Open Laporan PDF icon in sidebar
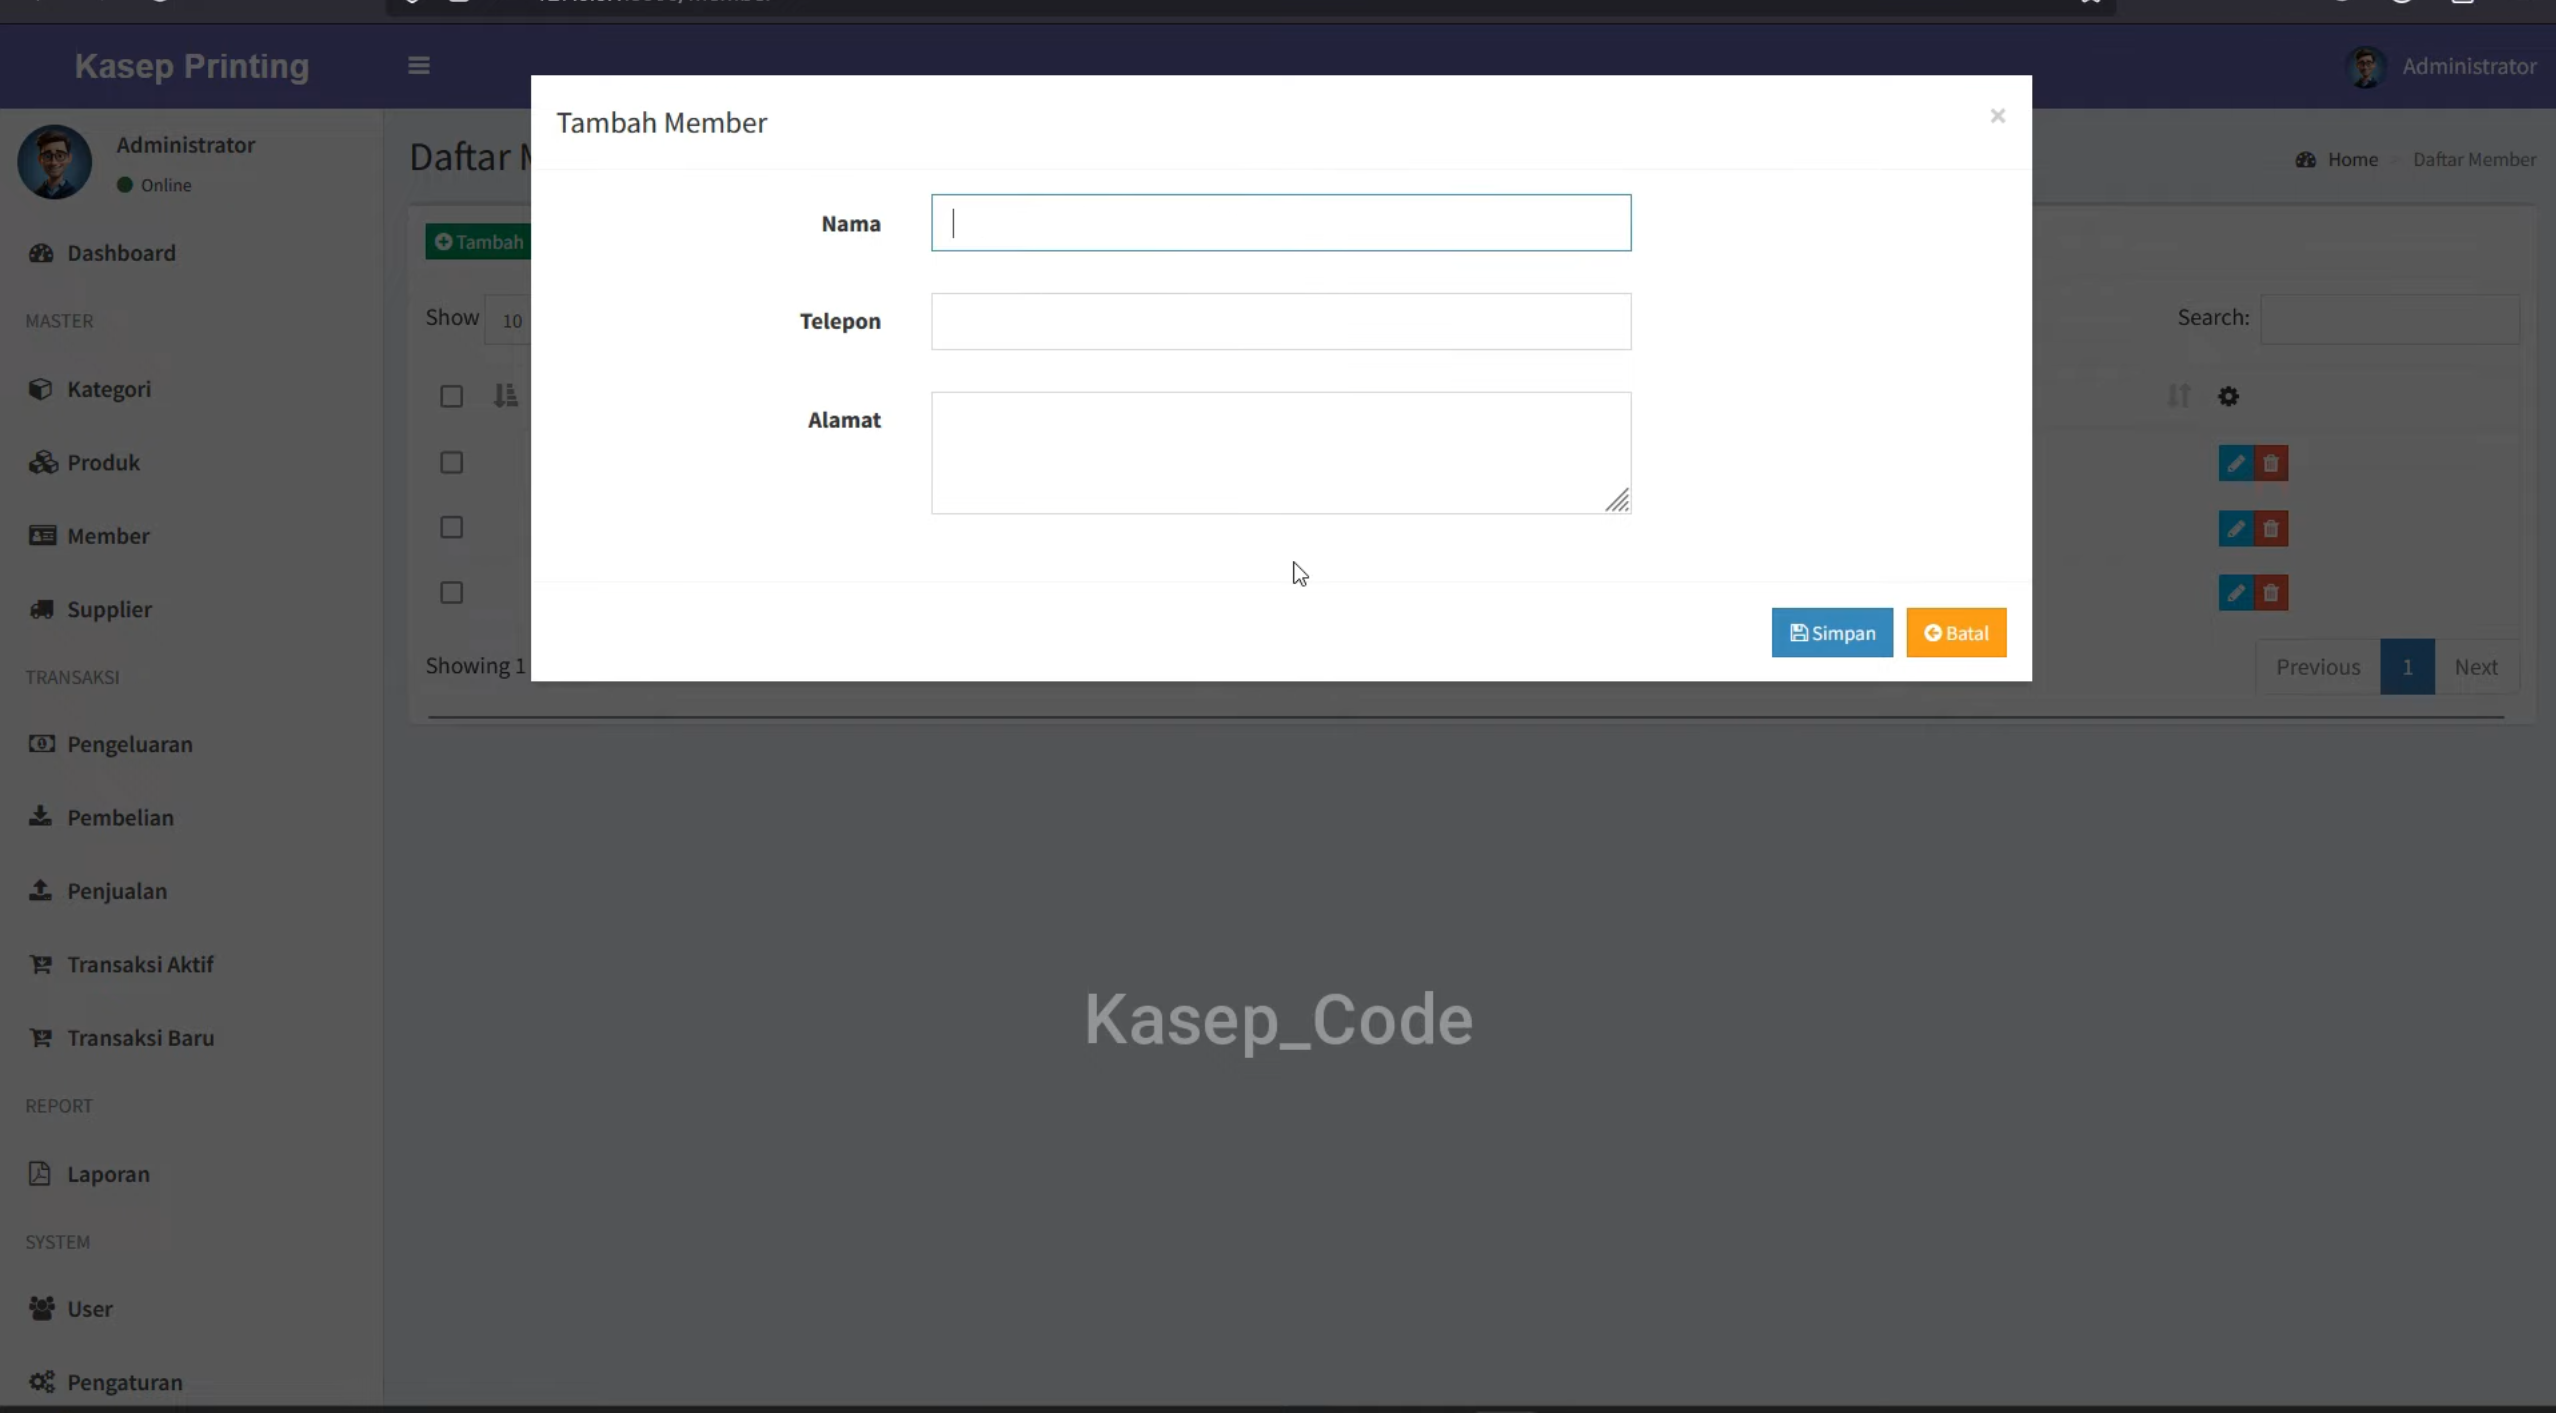 pyautogui.click(x=39, y=1174)
